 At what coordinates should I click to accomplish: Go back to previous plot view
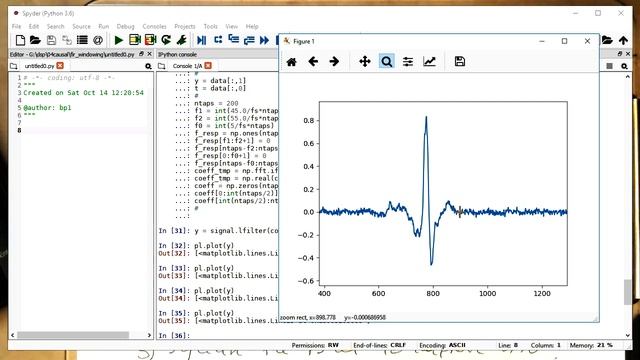pyautogui.click(x=313, y=62)
